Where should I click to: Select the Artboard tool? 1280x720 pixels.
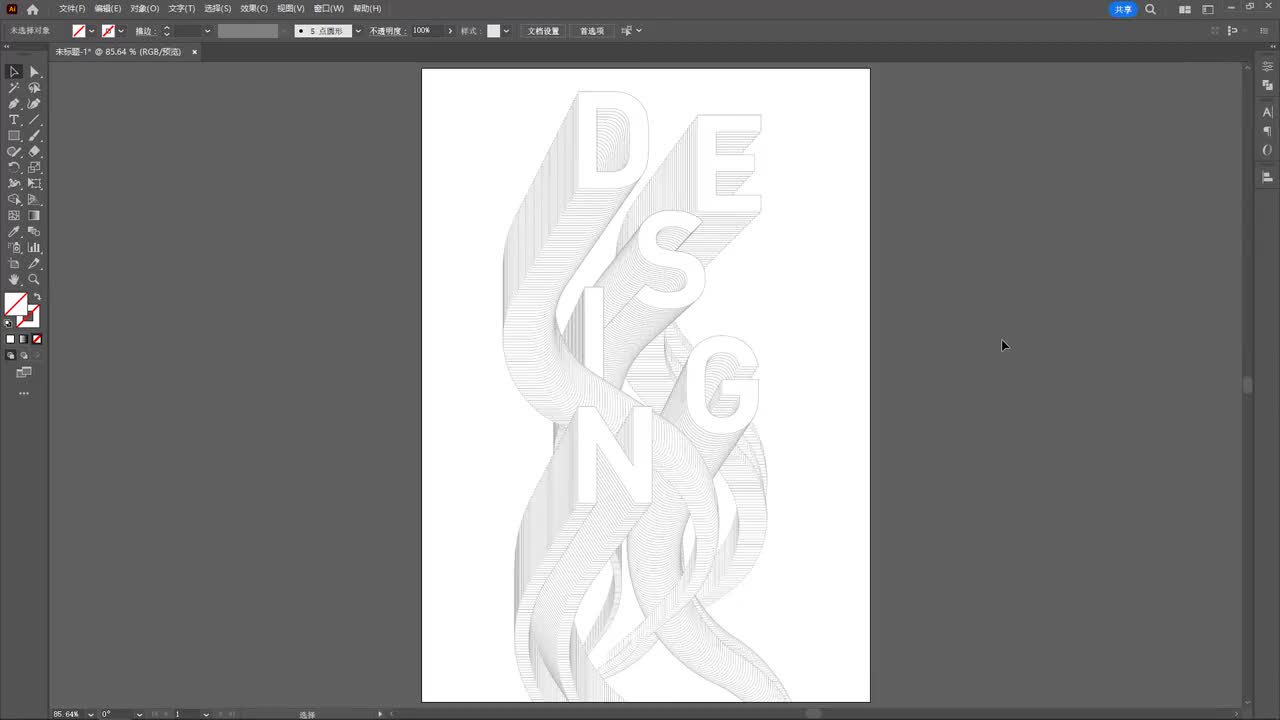(x=14, y=264)
